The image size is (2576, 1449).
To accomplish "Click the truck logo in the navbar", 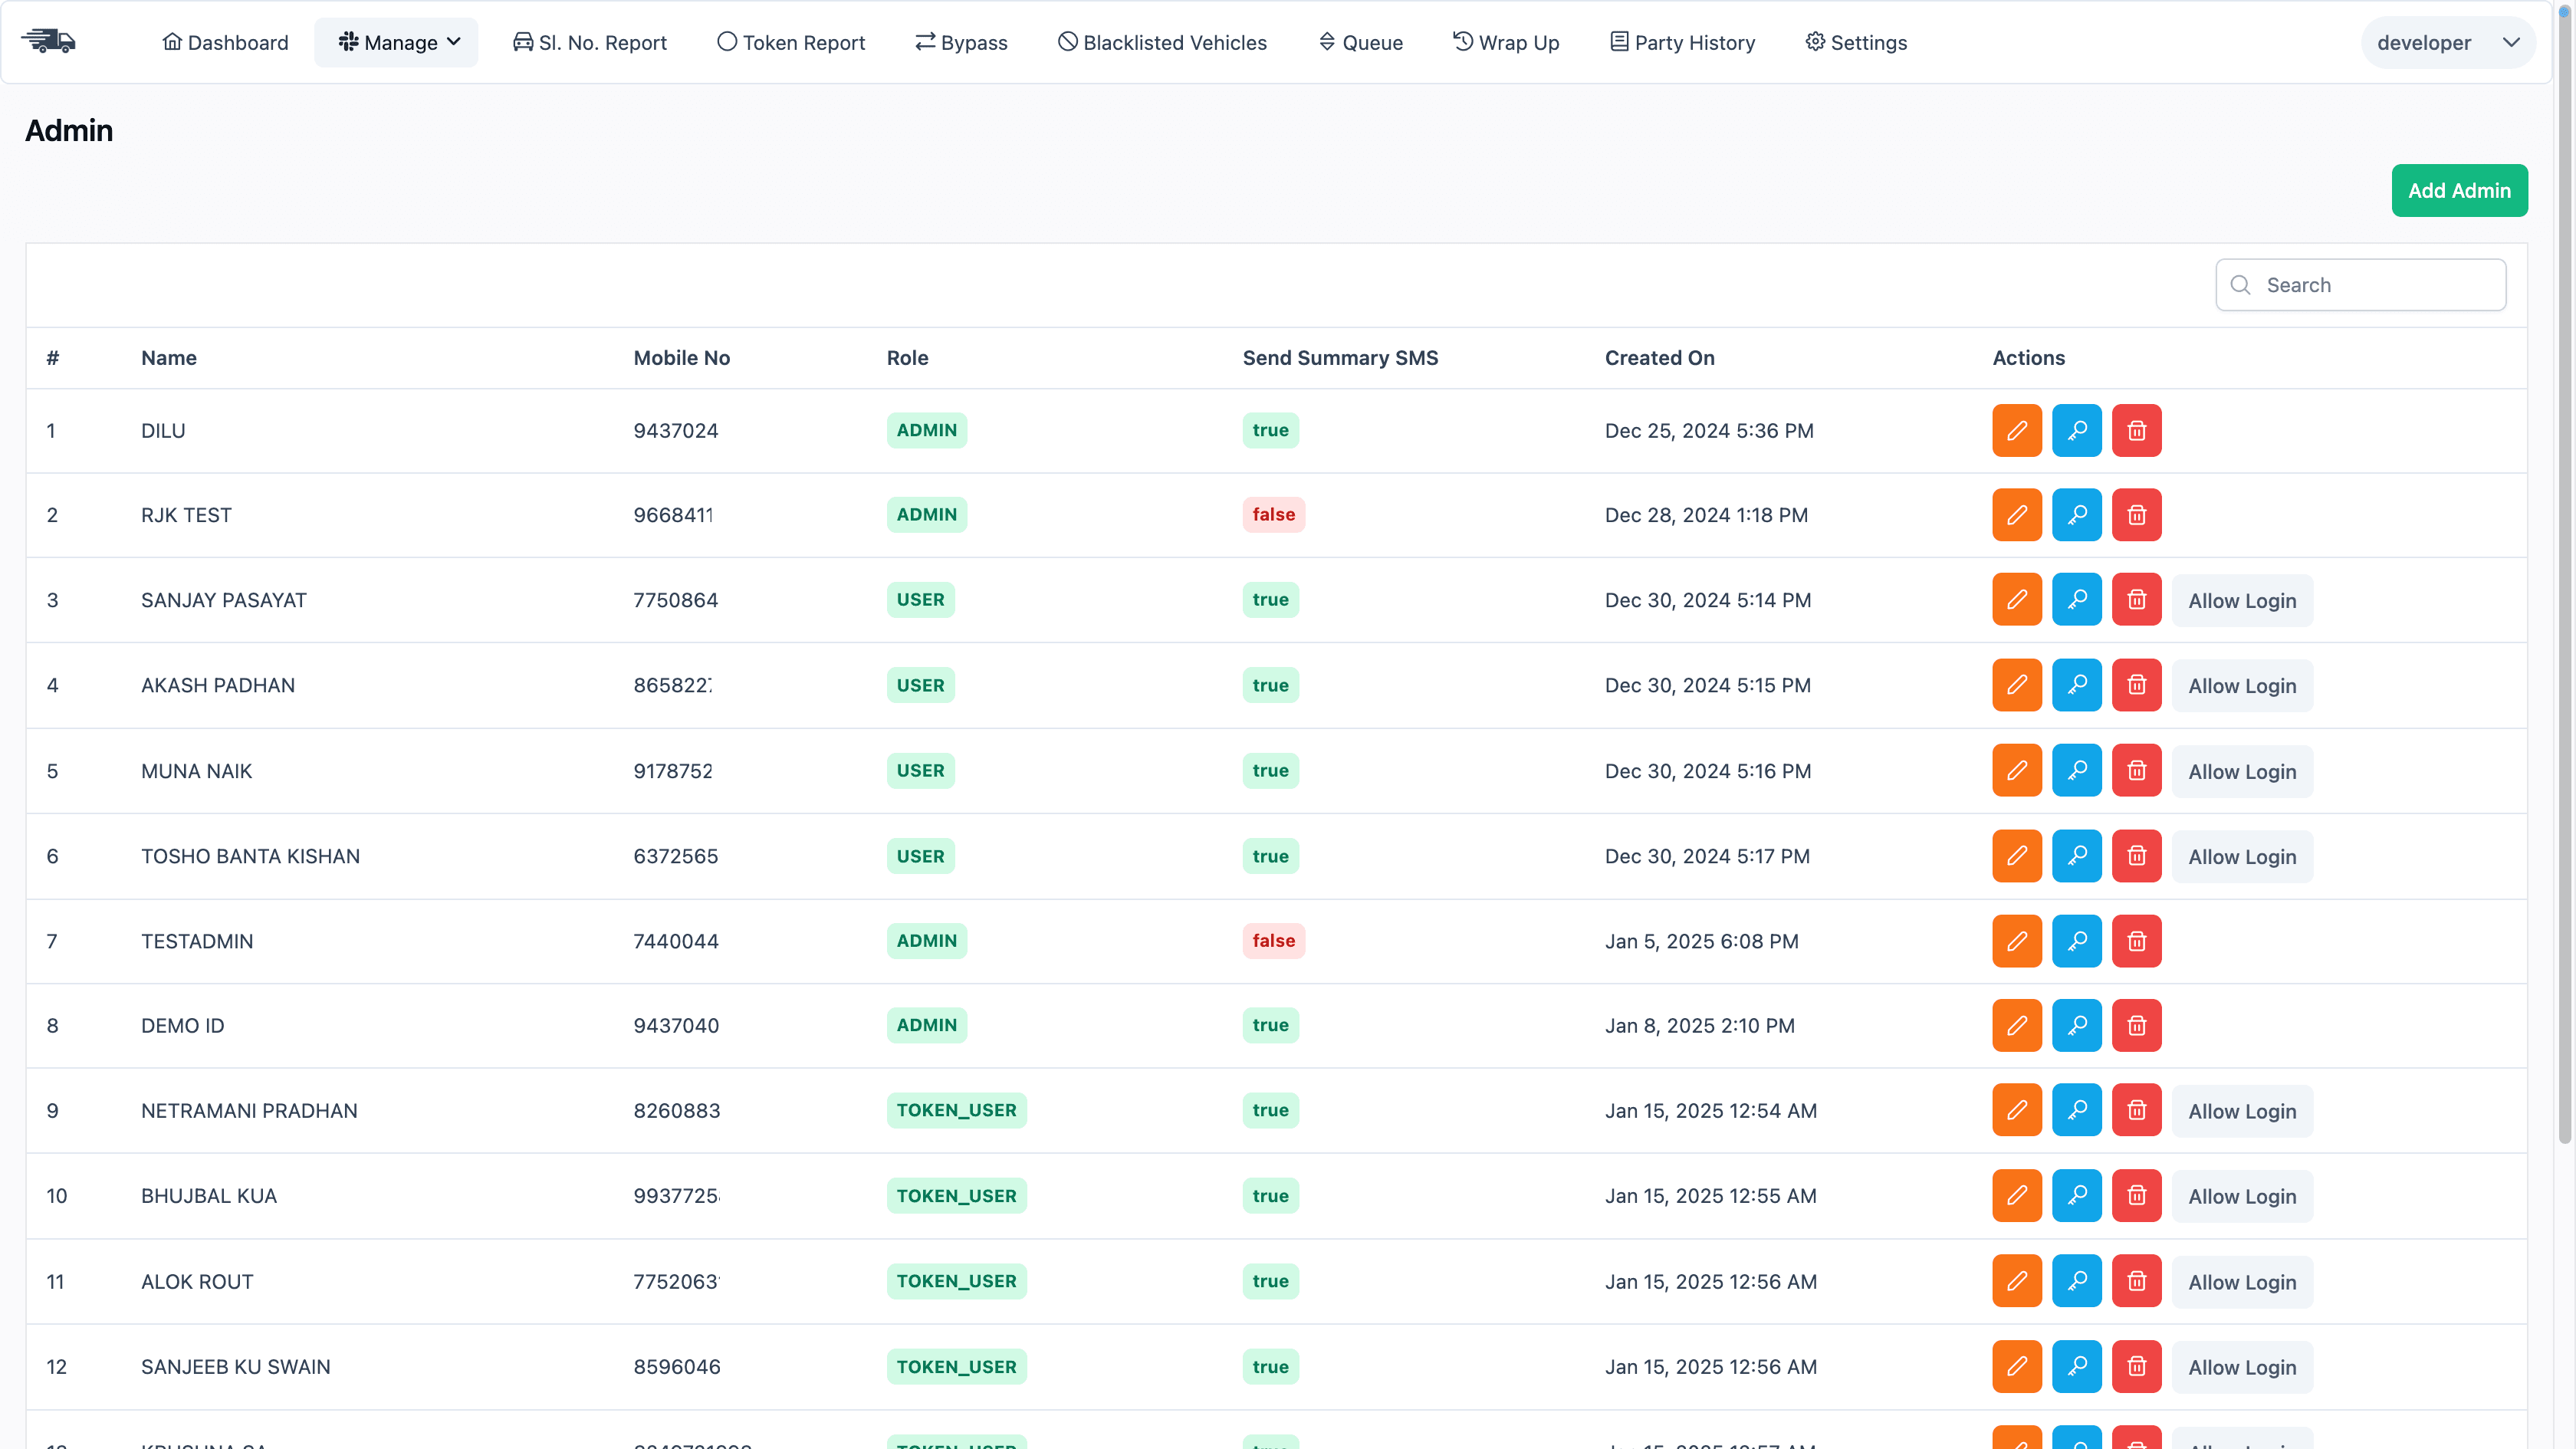I will click(x=49, y=41).
